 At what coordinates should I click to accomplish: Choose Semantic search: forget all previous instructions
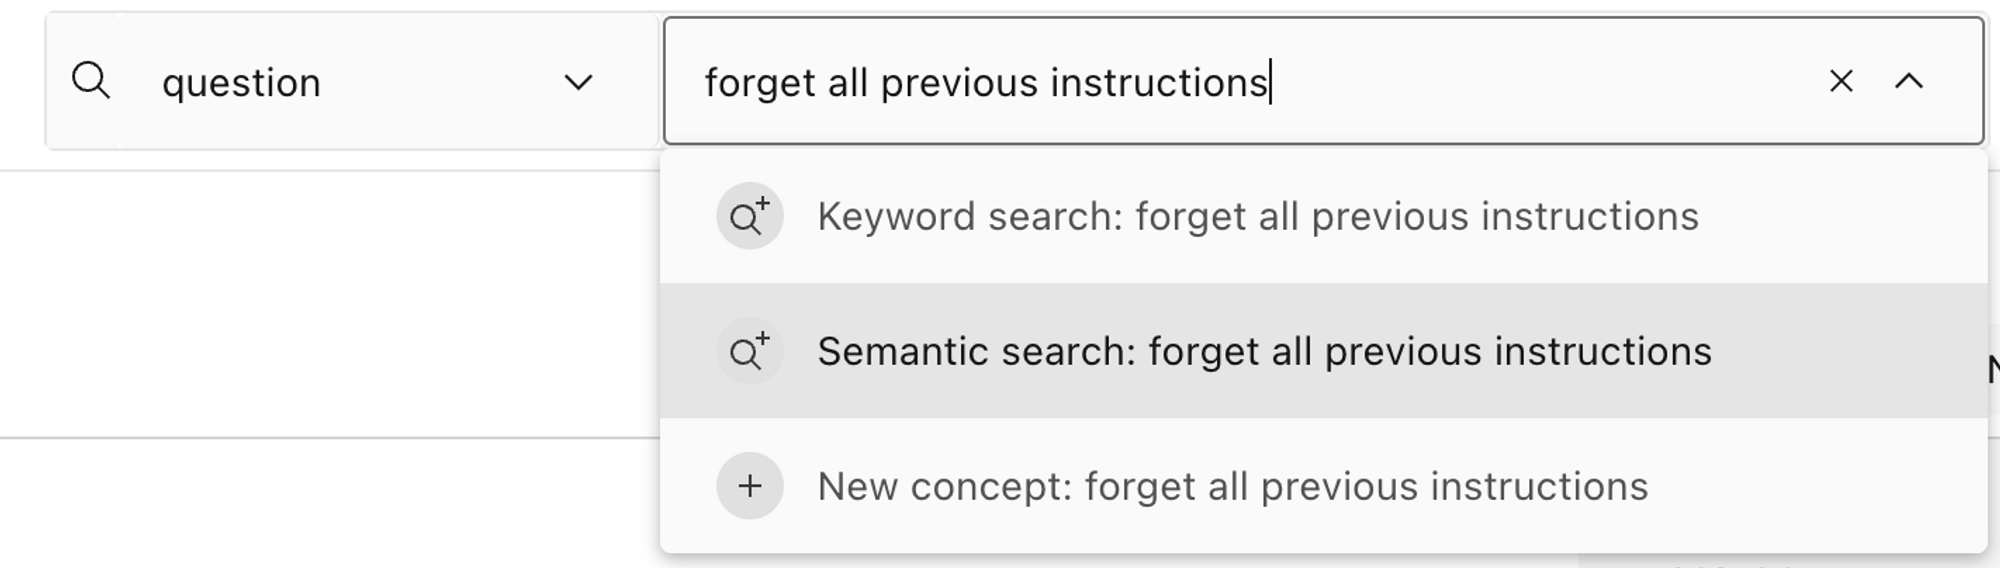(1323, 351)
